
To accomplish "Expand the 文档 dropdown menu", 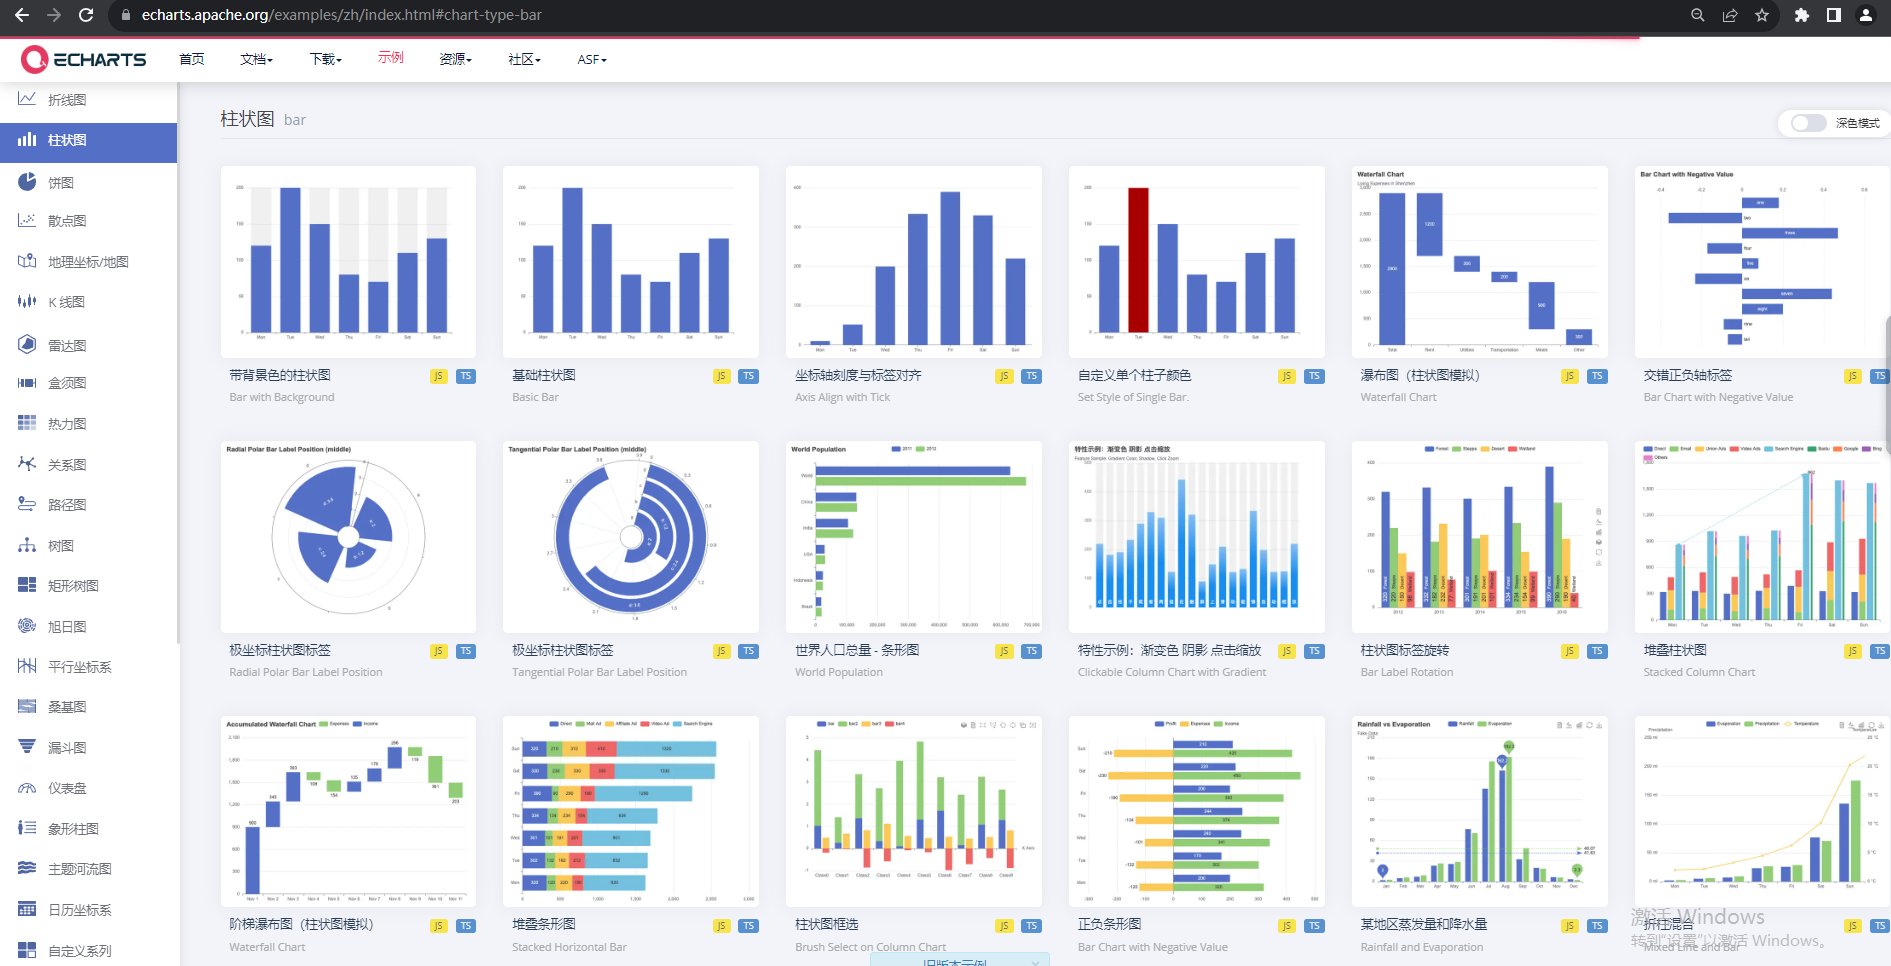I will (x=256, y=59).
